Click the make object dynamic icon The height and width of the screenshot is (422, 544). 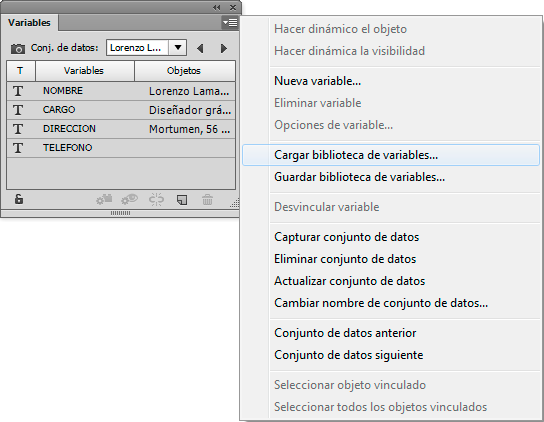[104, 199]
